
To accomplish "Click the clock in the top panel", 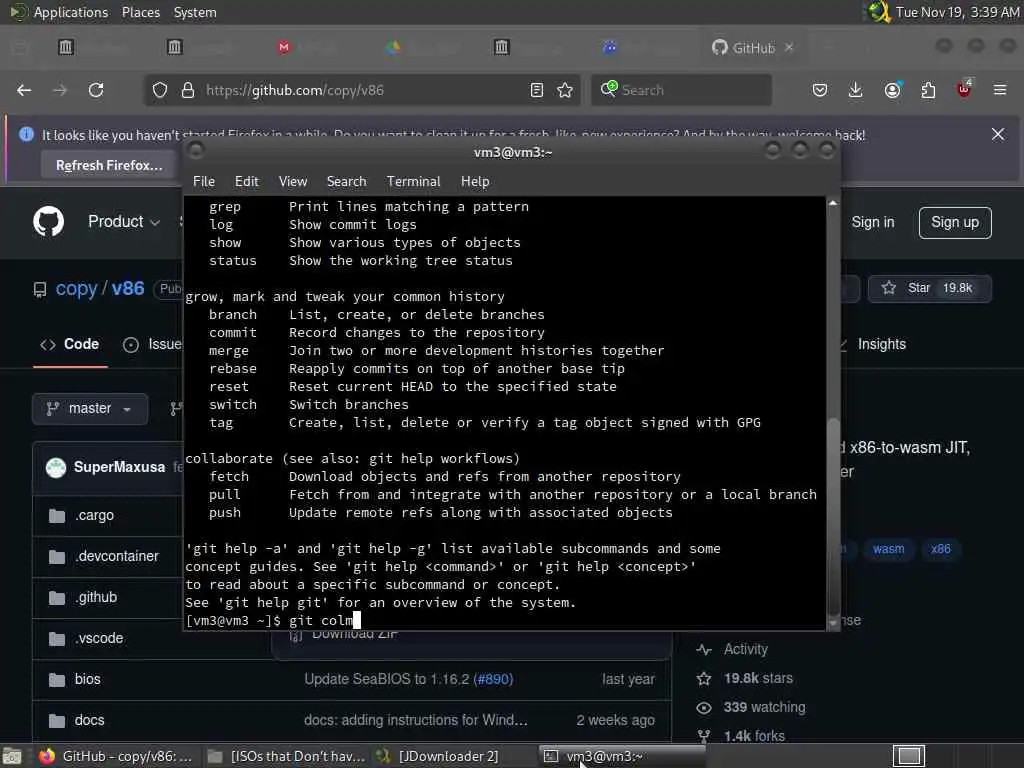I will pos(956,12).
